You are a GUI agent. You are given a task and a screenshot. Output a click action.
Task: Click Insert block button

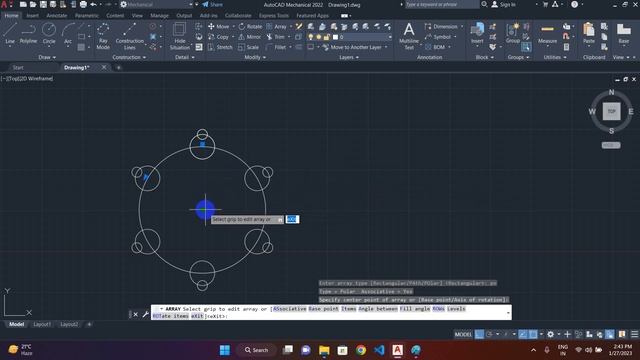point(477,33)
